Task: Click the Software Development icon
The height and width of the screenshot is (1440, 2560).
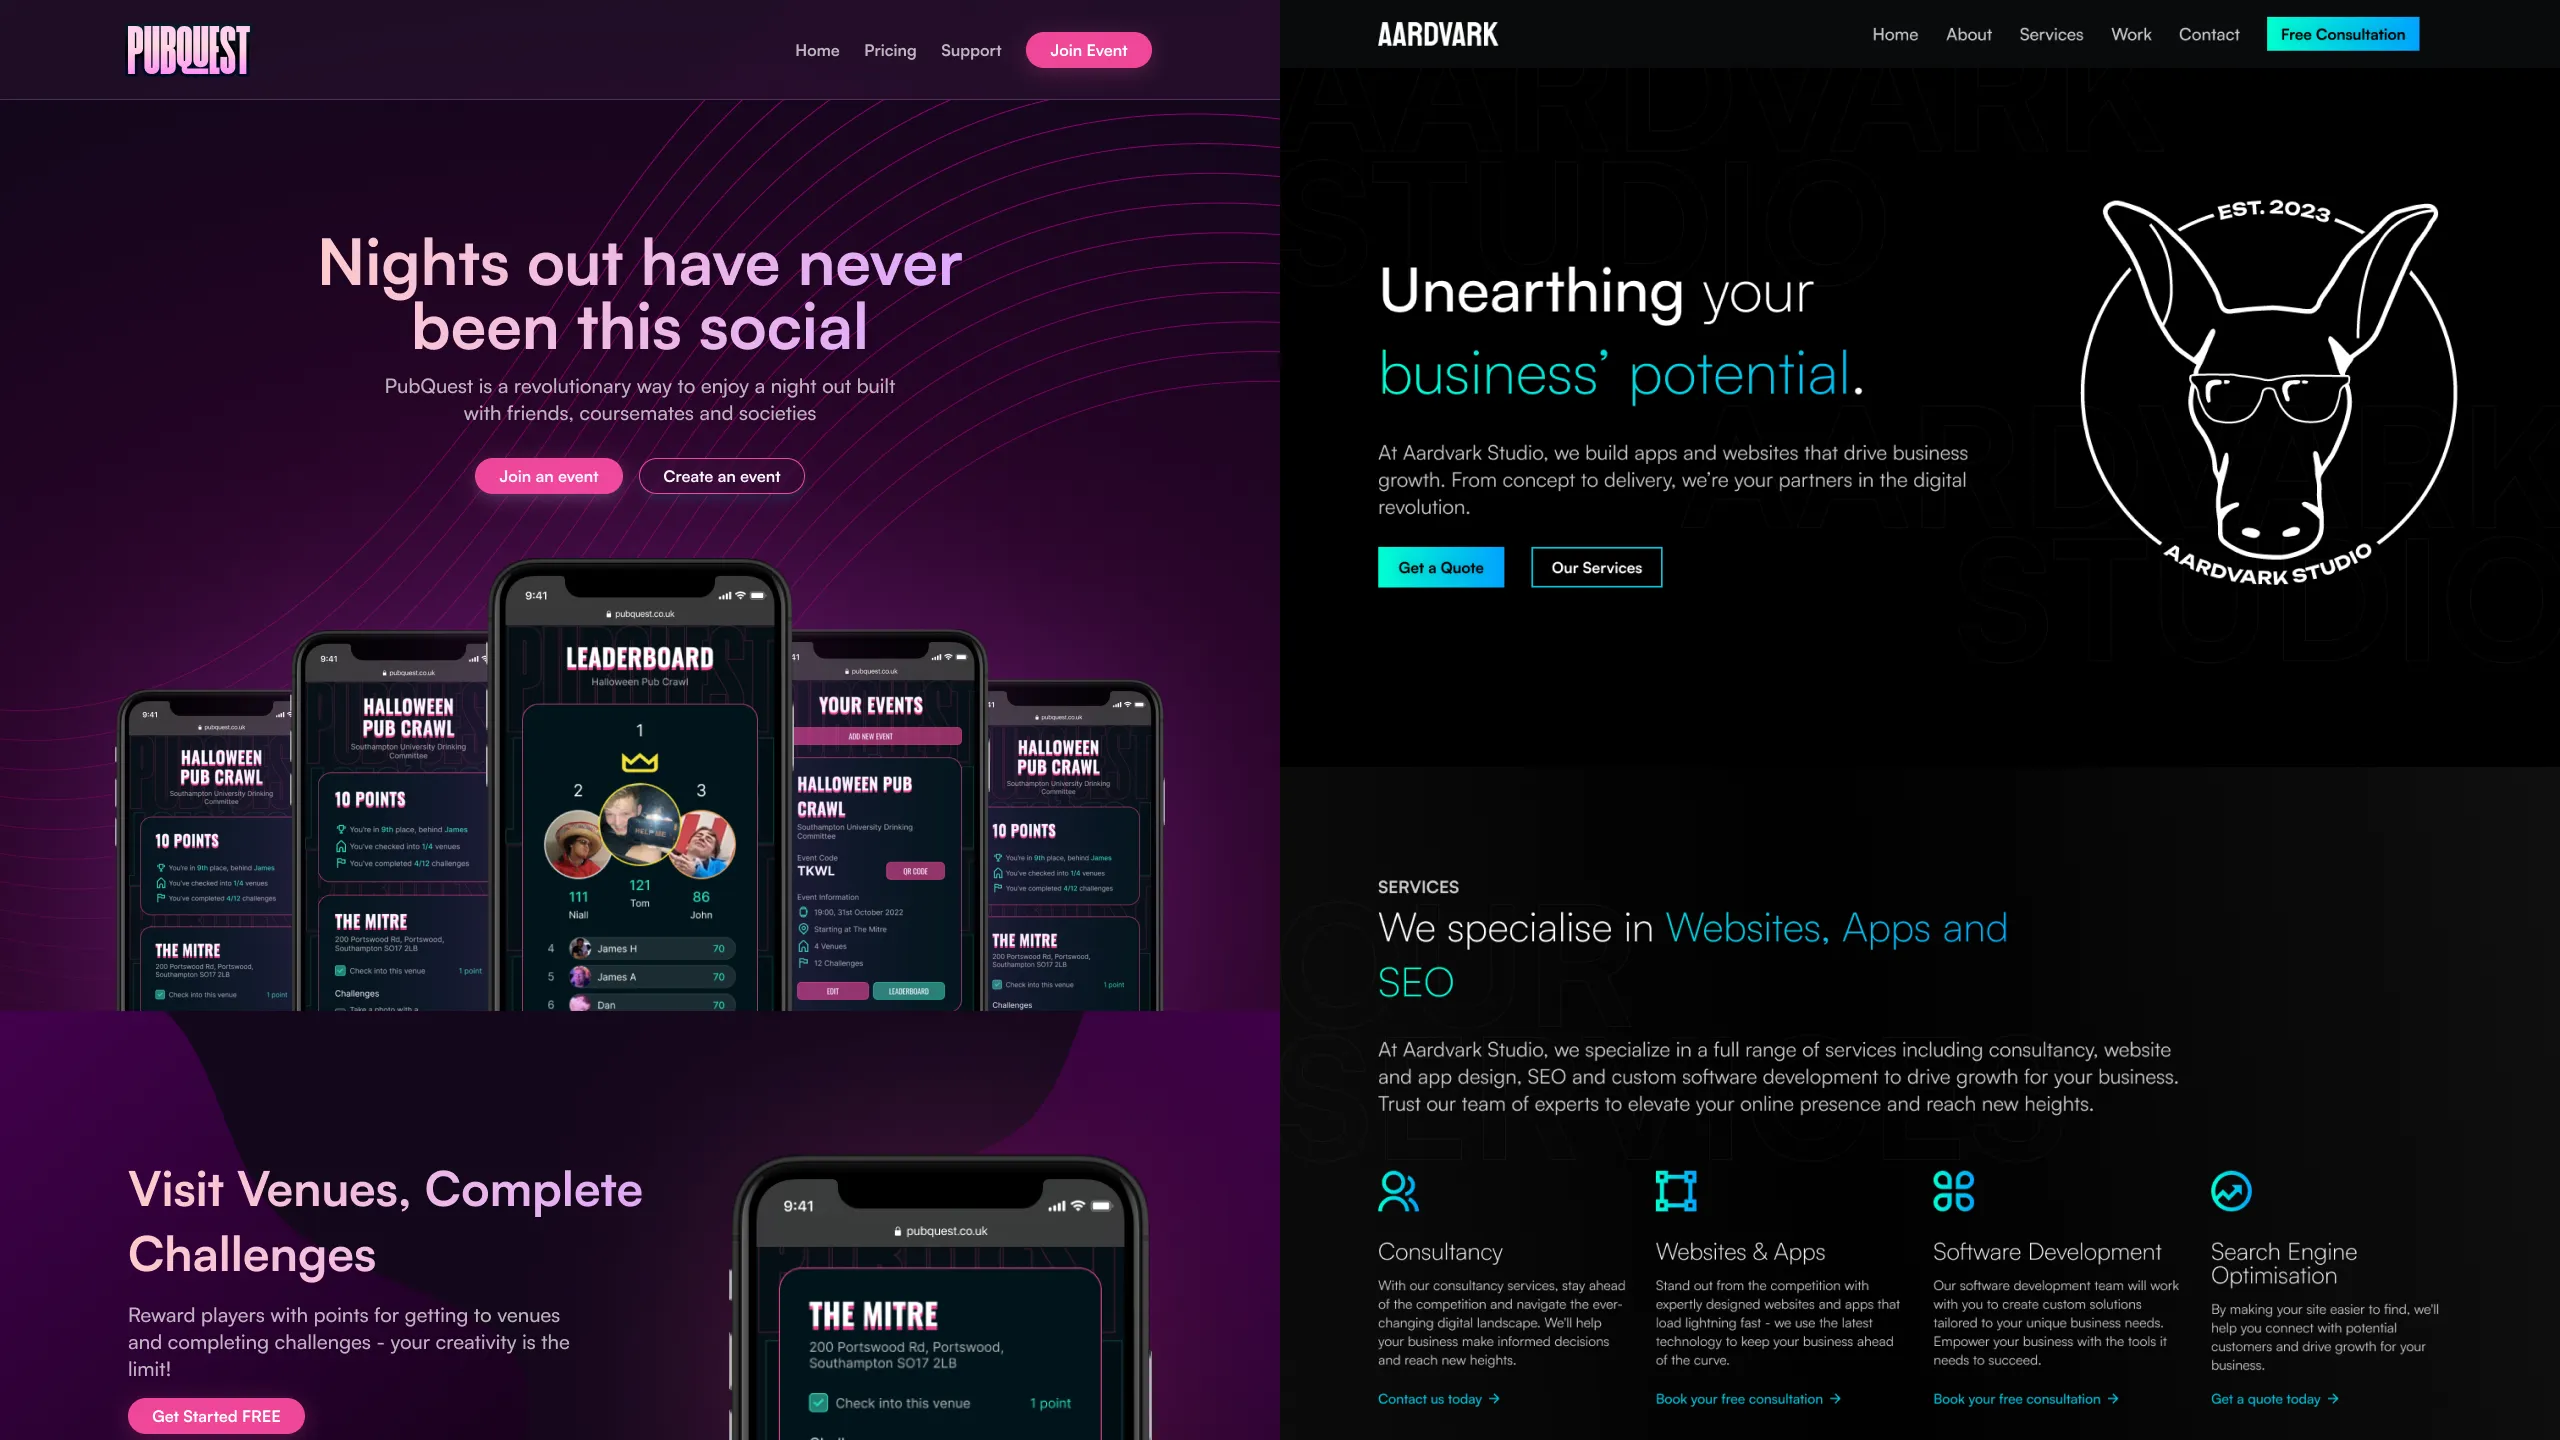Action: pos(1953,1190)
